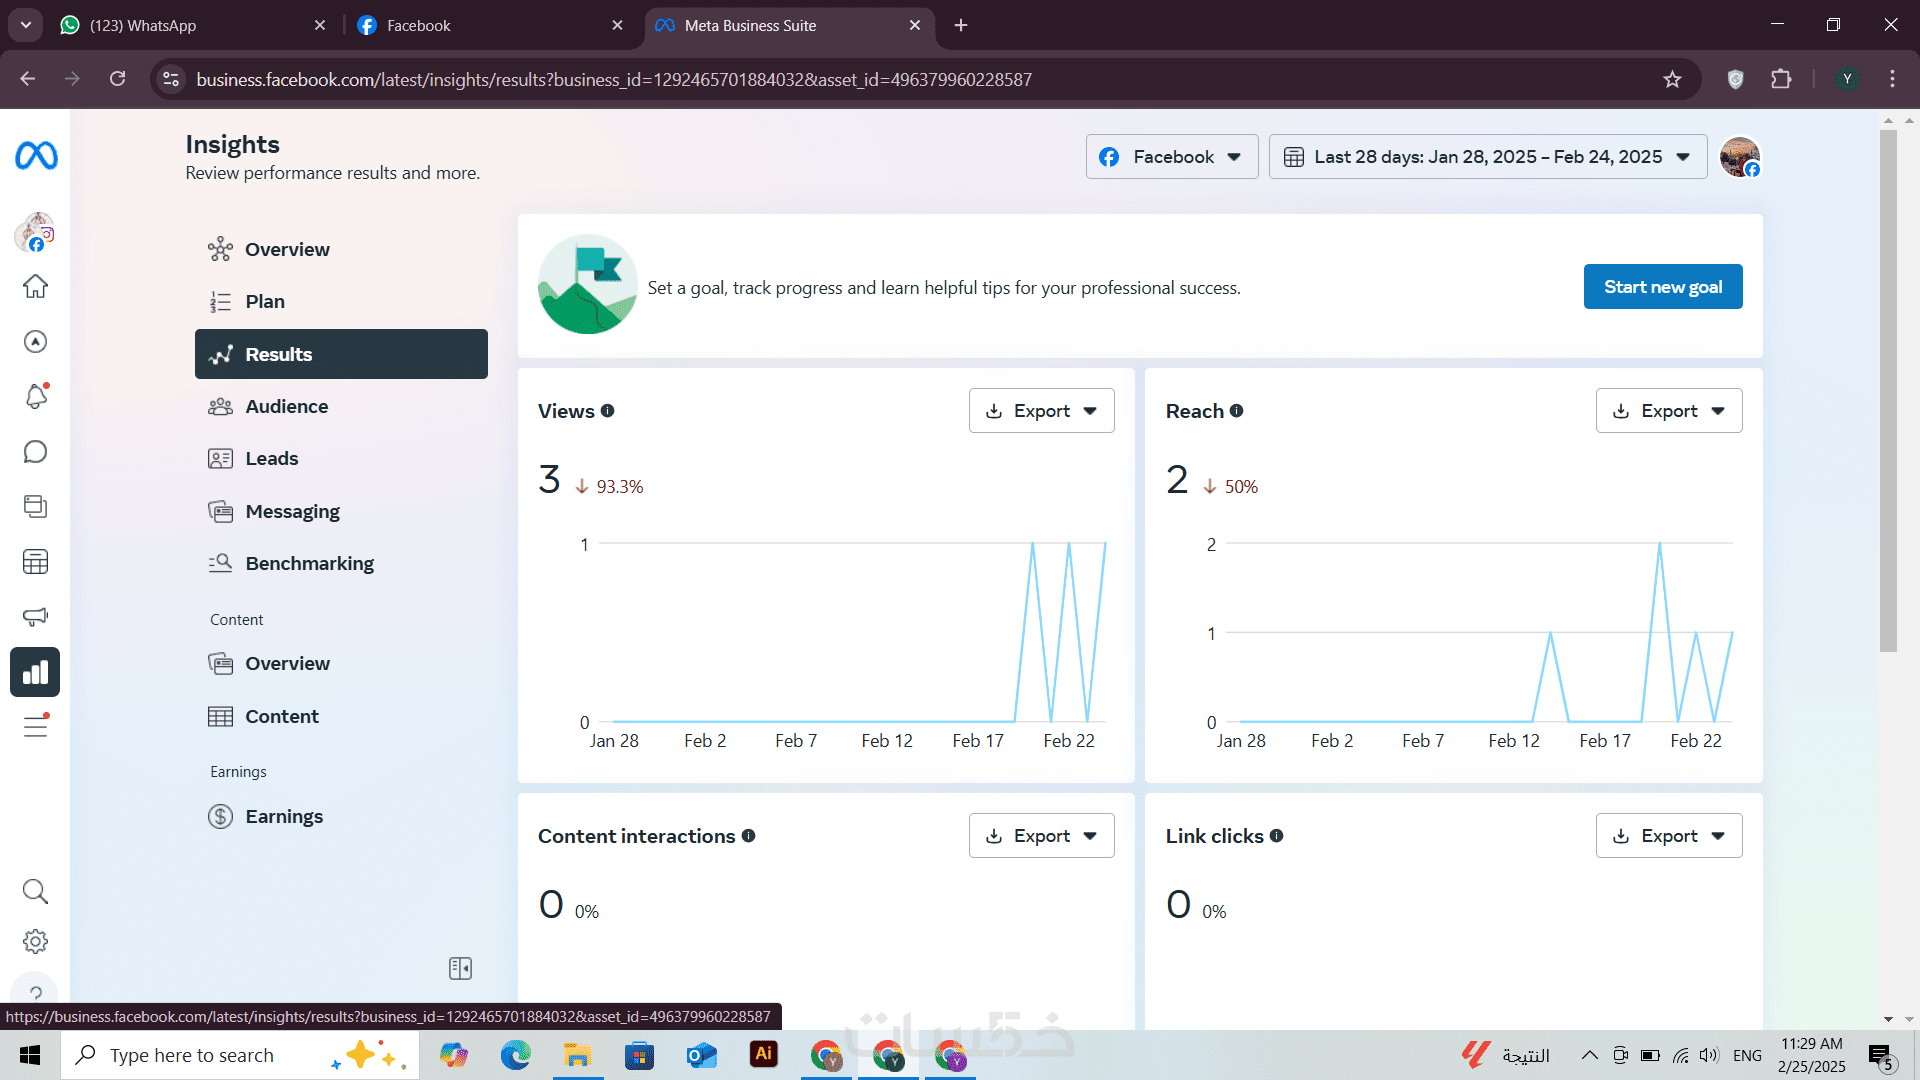The image size is (1920, 1080).
Task: Open the sidebar search magnifier icon
Action: pos(35,891)
